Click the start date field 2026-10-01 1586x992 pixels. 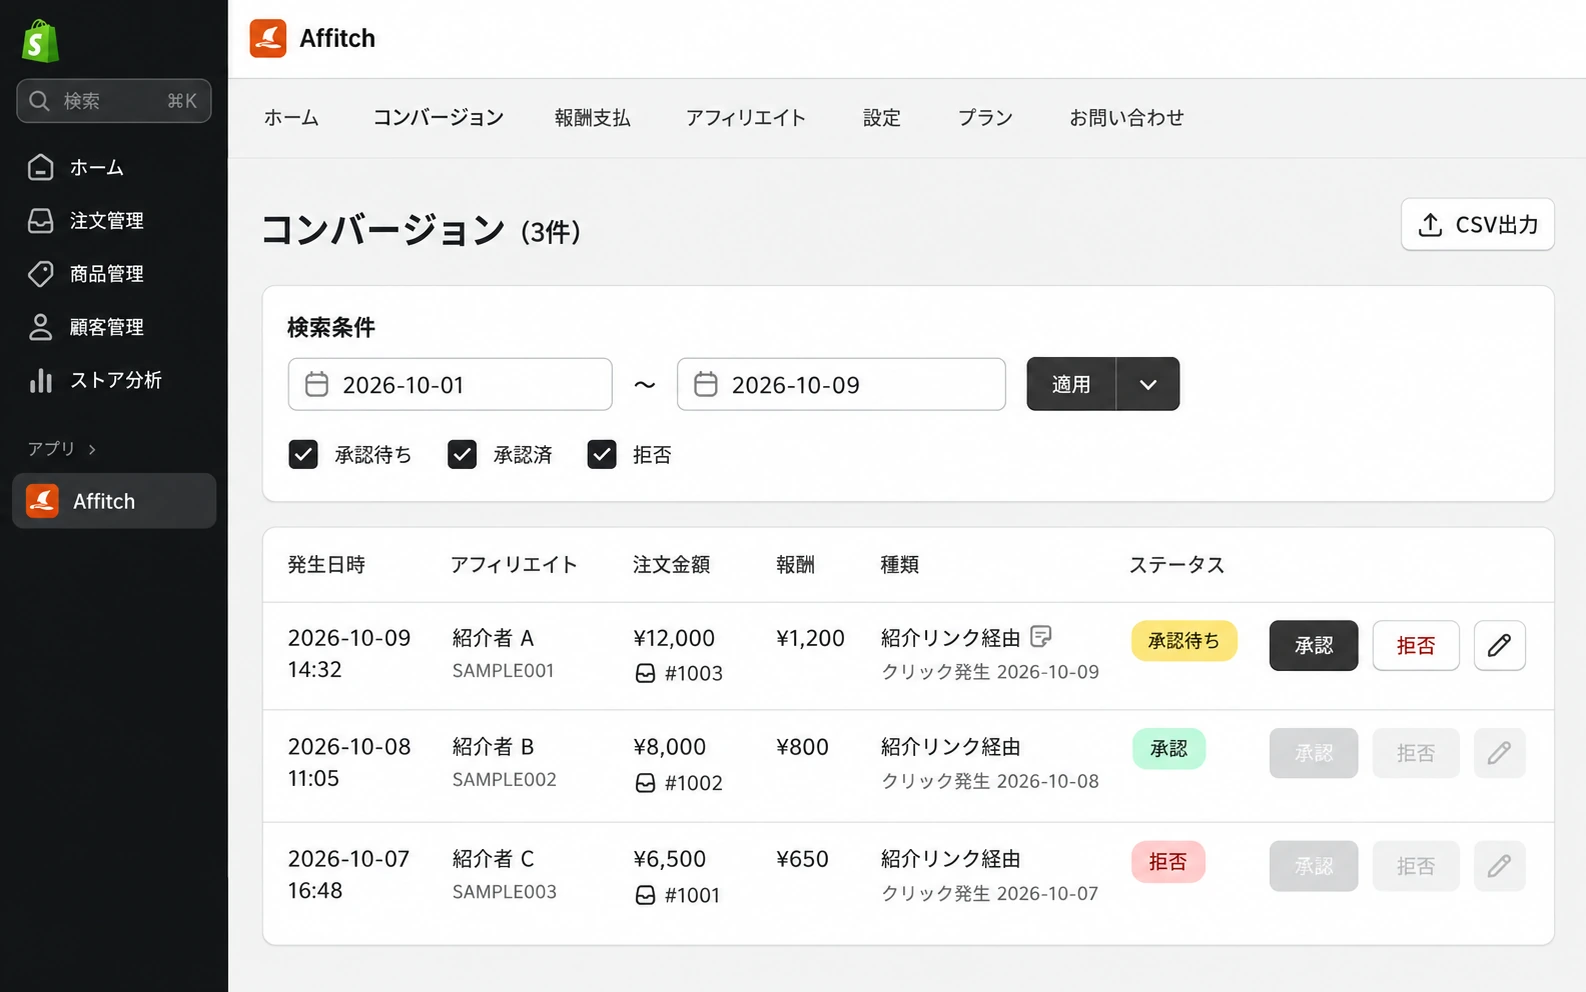[450, 384]
